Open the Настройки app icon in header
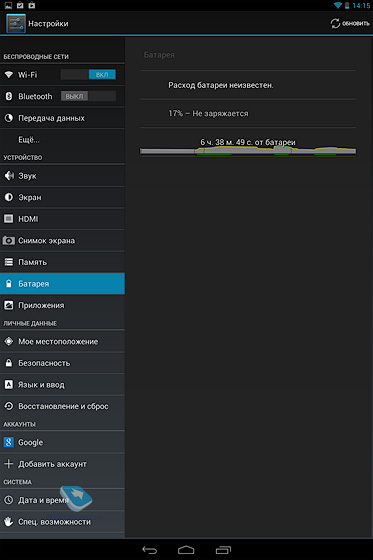This screenshot has height=560, width=373. pyautogui.click(x=16, y=24)
